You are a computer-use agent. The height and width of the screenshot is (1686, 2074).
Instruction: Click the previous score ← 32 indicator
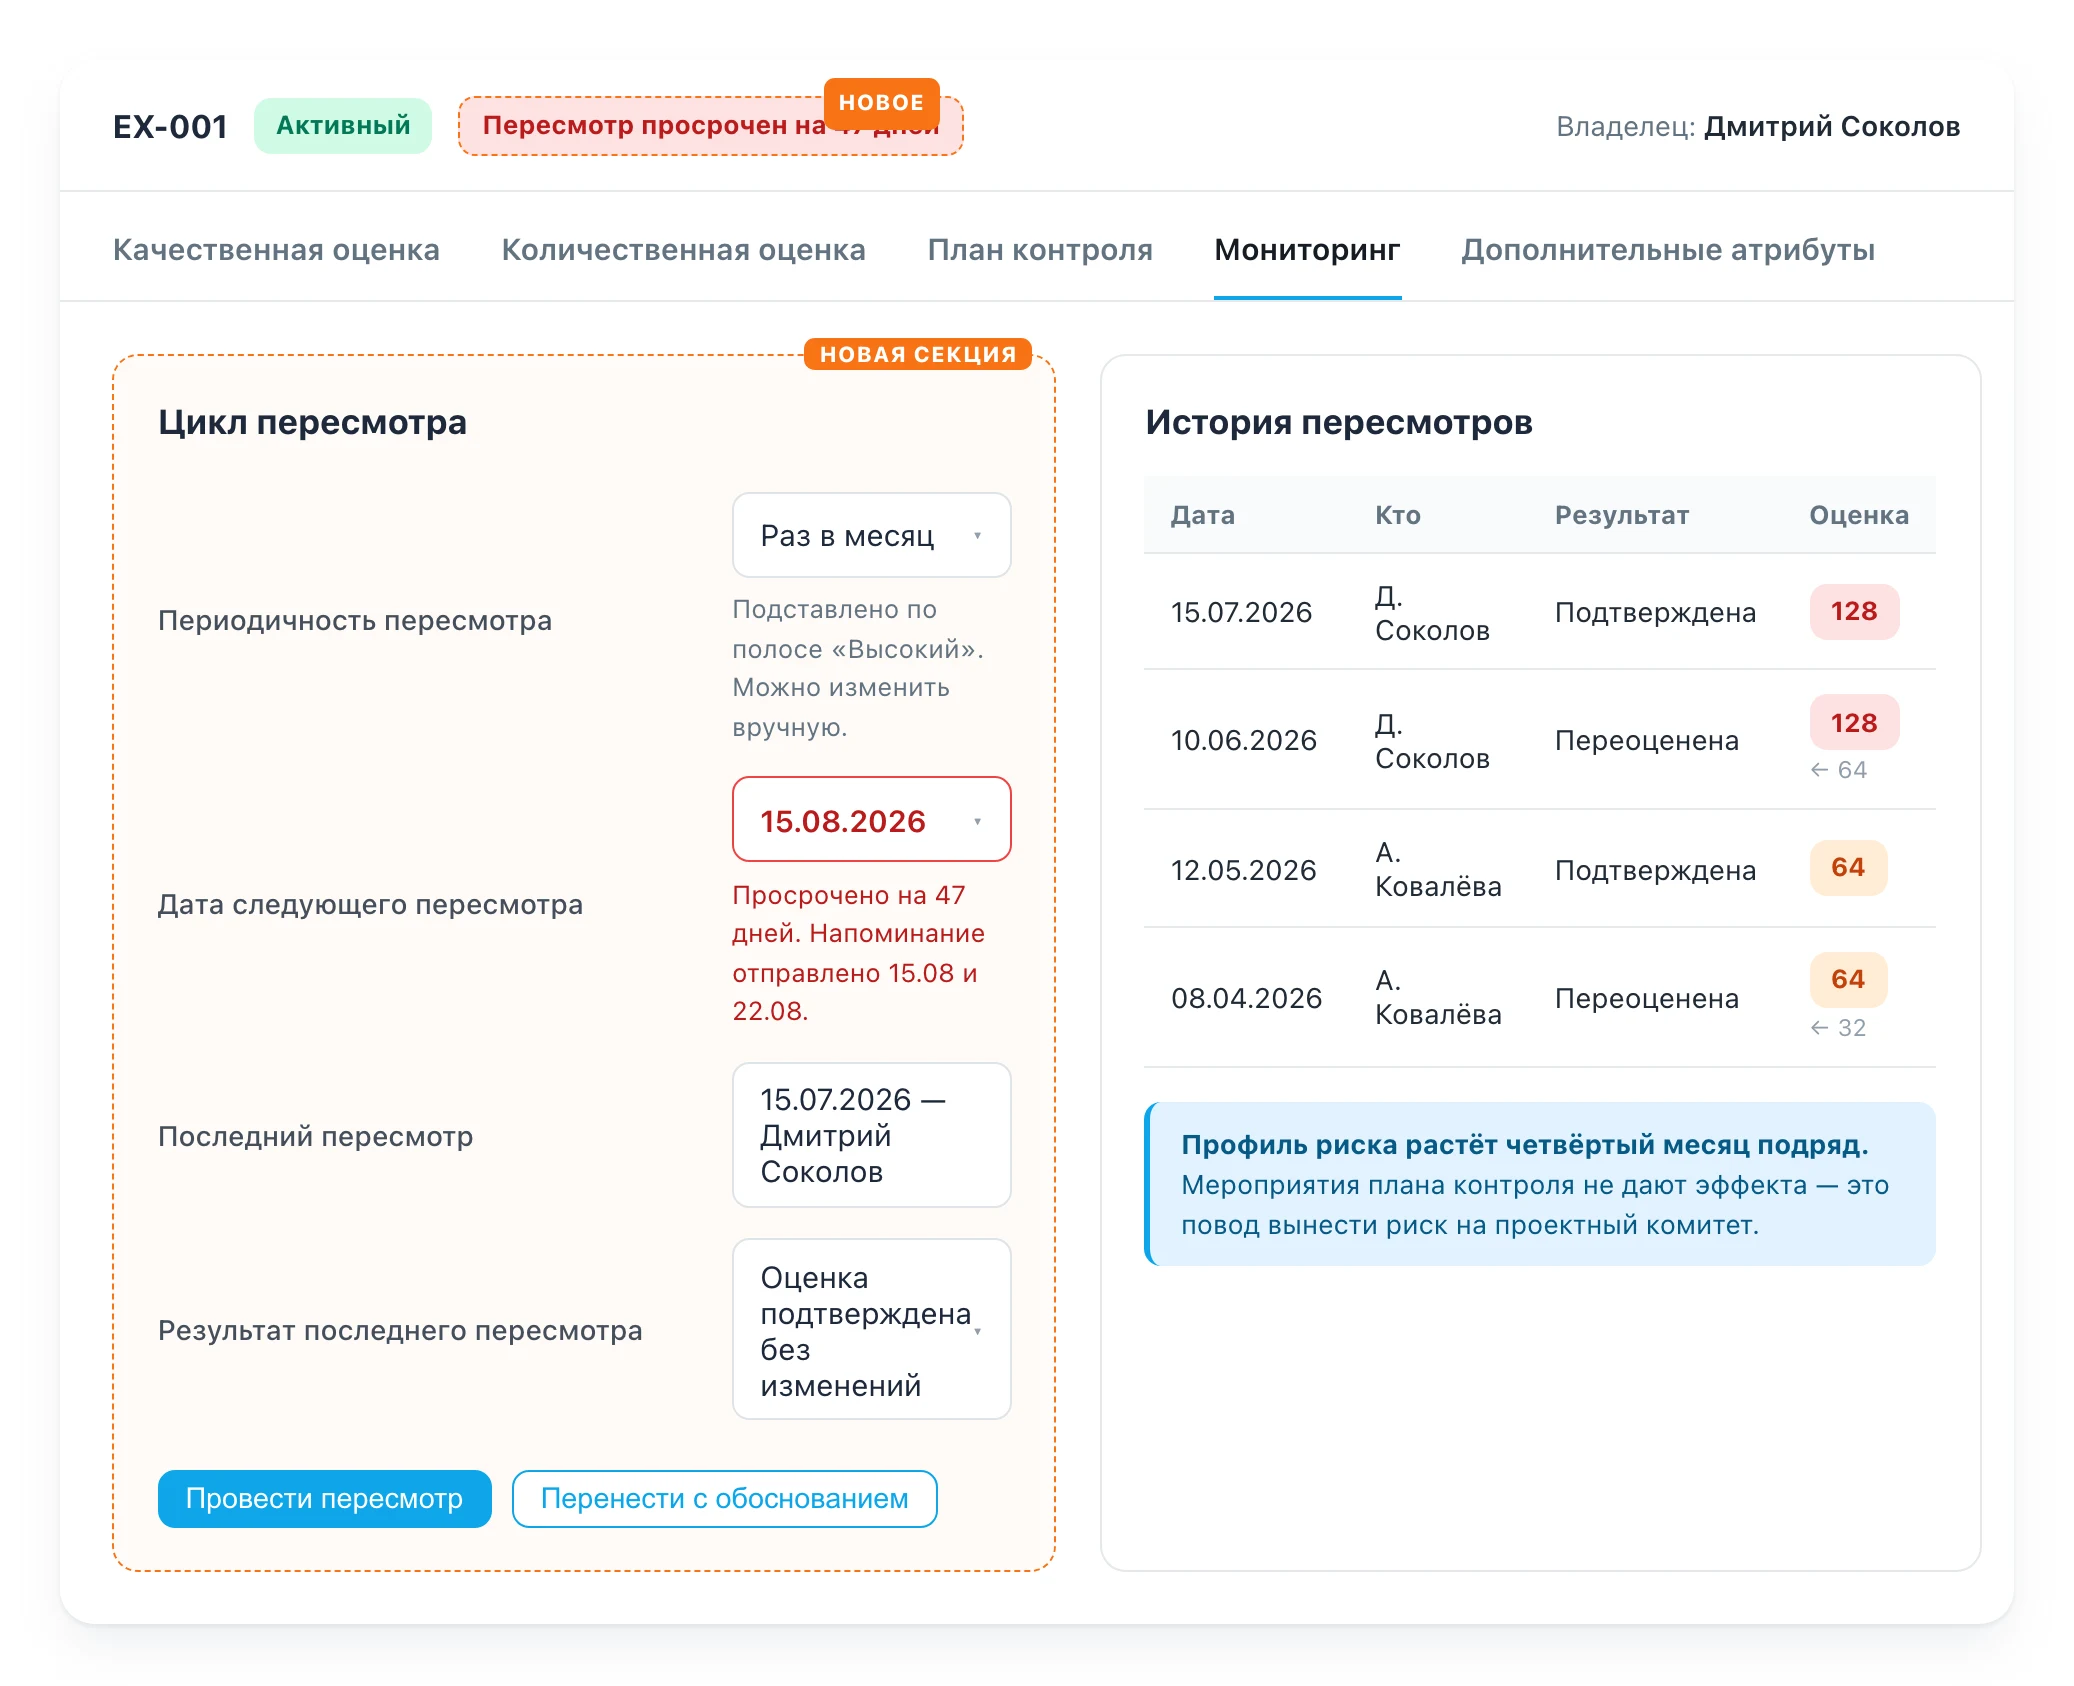click(x=1838, y=1028)
